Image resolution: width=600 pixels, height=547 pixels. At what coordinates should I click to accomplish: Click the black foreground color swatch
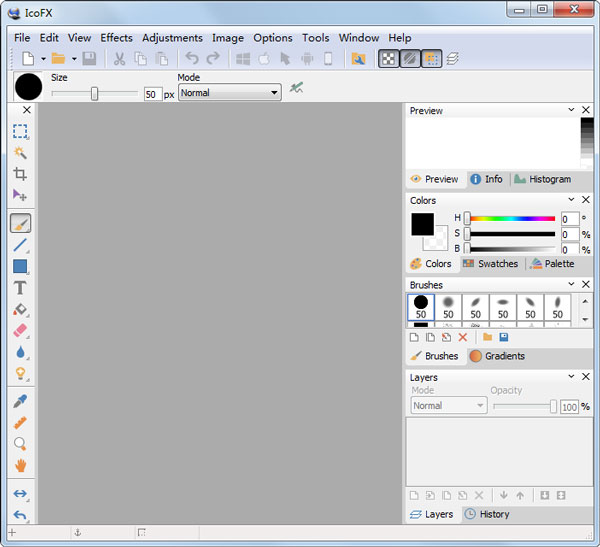point(422,224)
